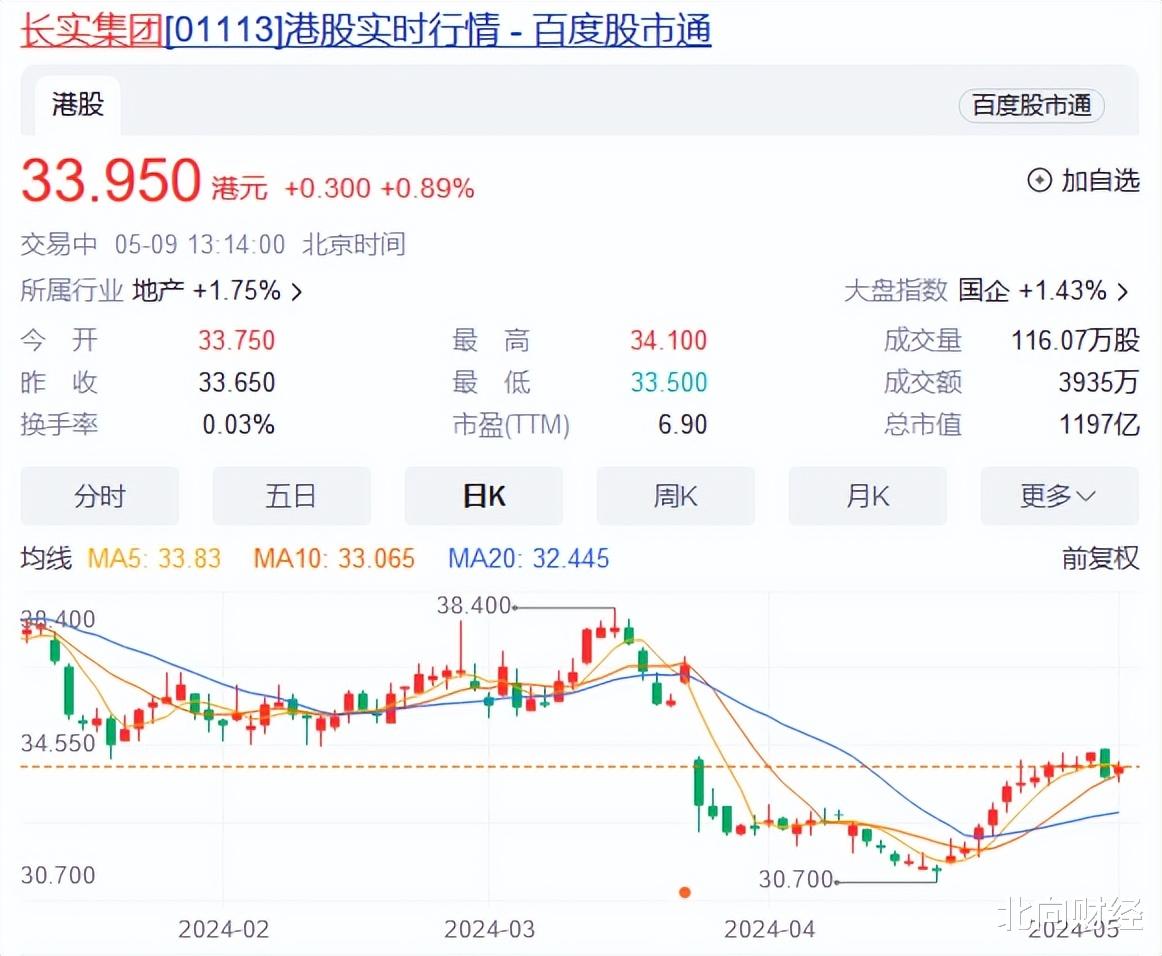Click the 最高 value 34.100
The image size is (1162, 956).
click(x=668, y=340)
